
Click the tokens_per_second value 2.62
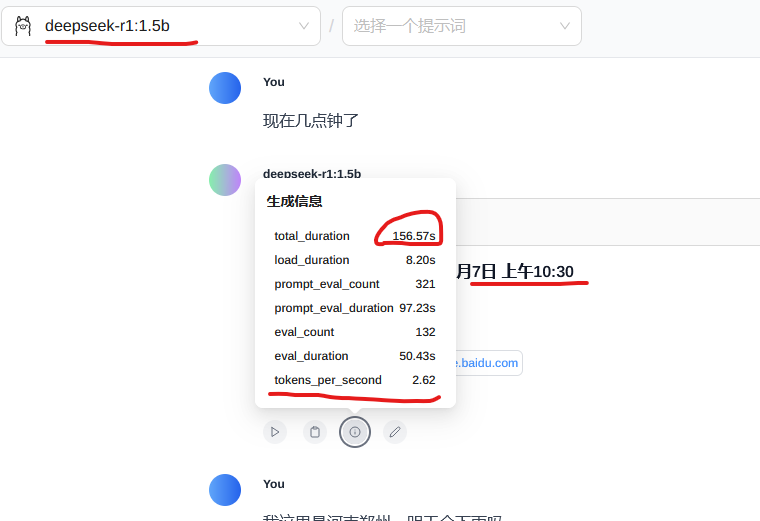[424, 380]
